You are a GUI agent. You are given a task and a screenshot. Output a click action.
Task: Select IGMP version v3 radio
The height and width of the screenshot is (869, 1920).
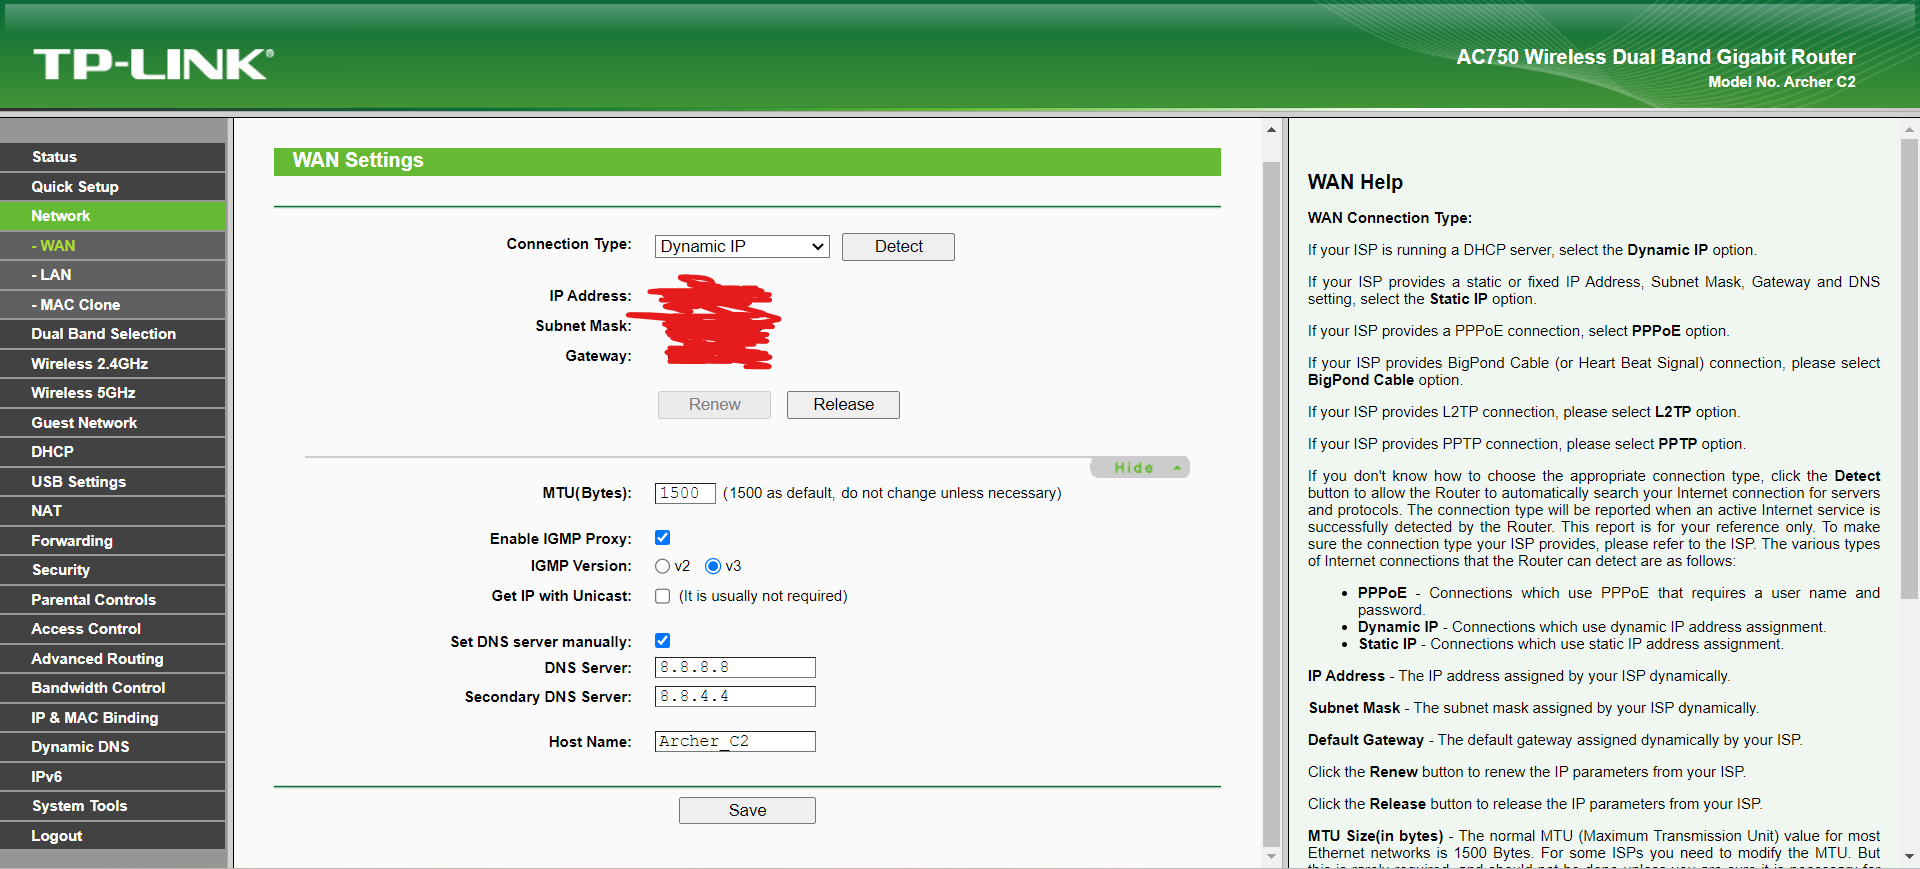pyautogui.click(x=713, y=566)
